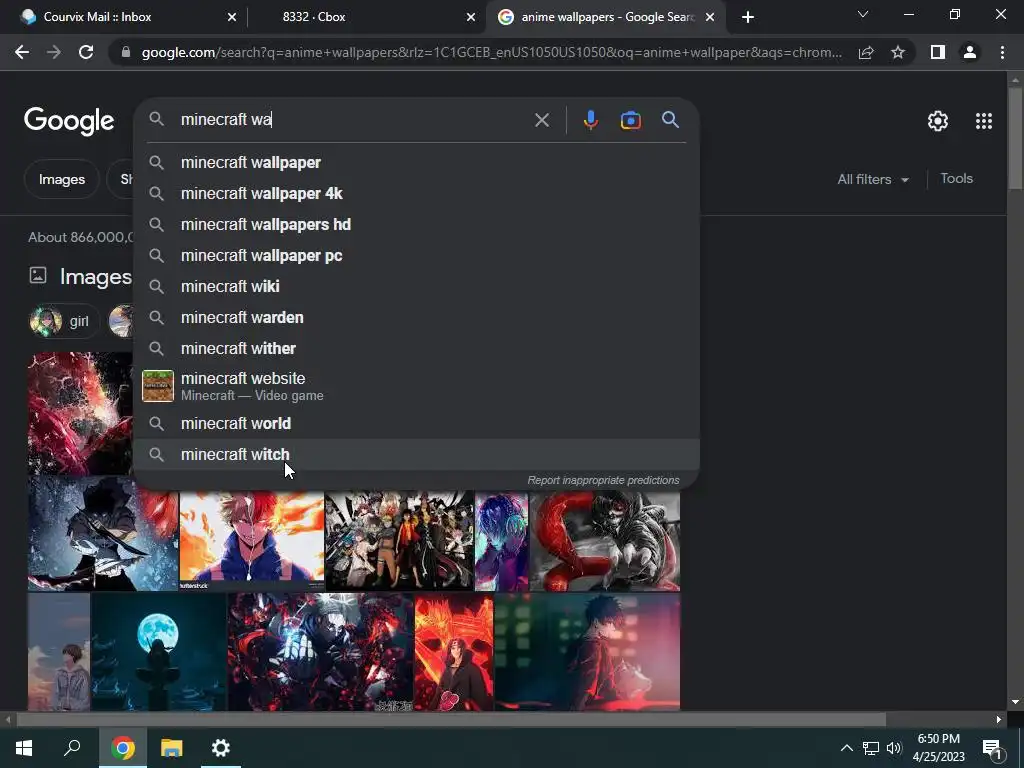Open Chrome side panel icon
This screenshot has height=768, width=1024.
(x=938, y=52)
